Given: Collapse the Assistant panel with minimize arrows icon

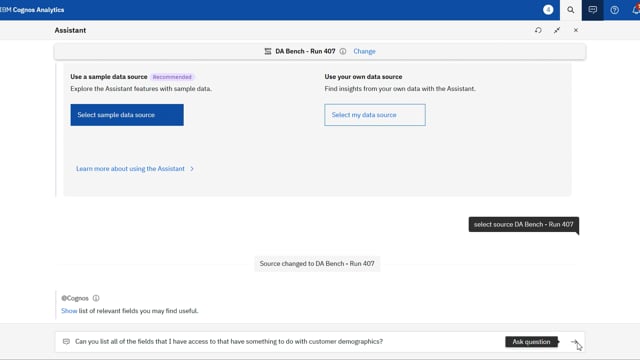Looking at the screenshot, I should [x=557, y=30].
